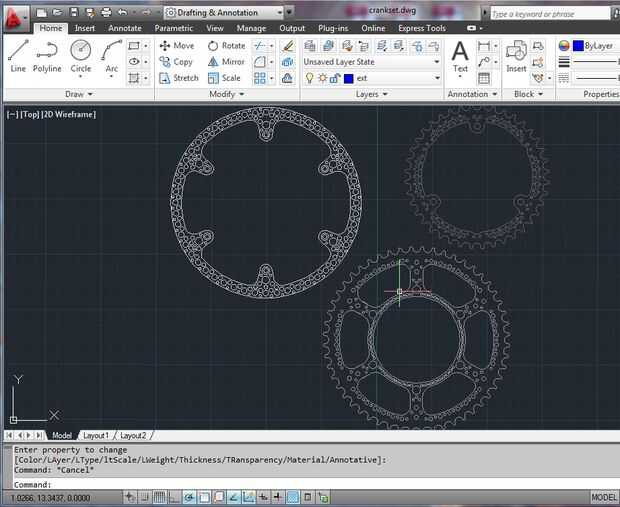The width and height of the screenshot is (620, 507).
Task: Open Layer Properties manager icon
Action: [x=310, y=46]
